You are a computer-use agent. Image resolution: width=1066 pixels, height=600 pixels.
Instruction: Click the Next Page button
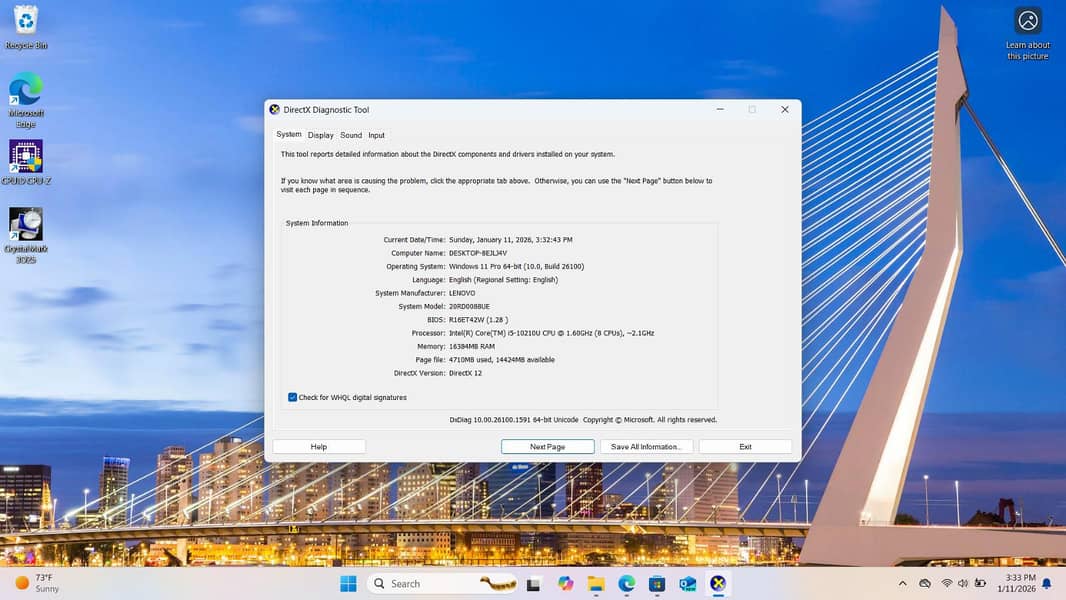click(547, 447)
